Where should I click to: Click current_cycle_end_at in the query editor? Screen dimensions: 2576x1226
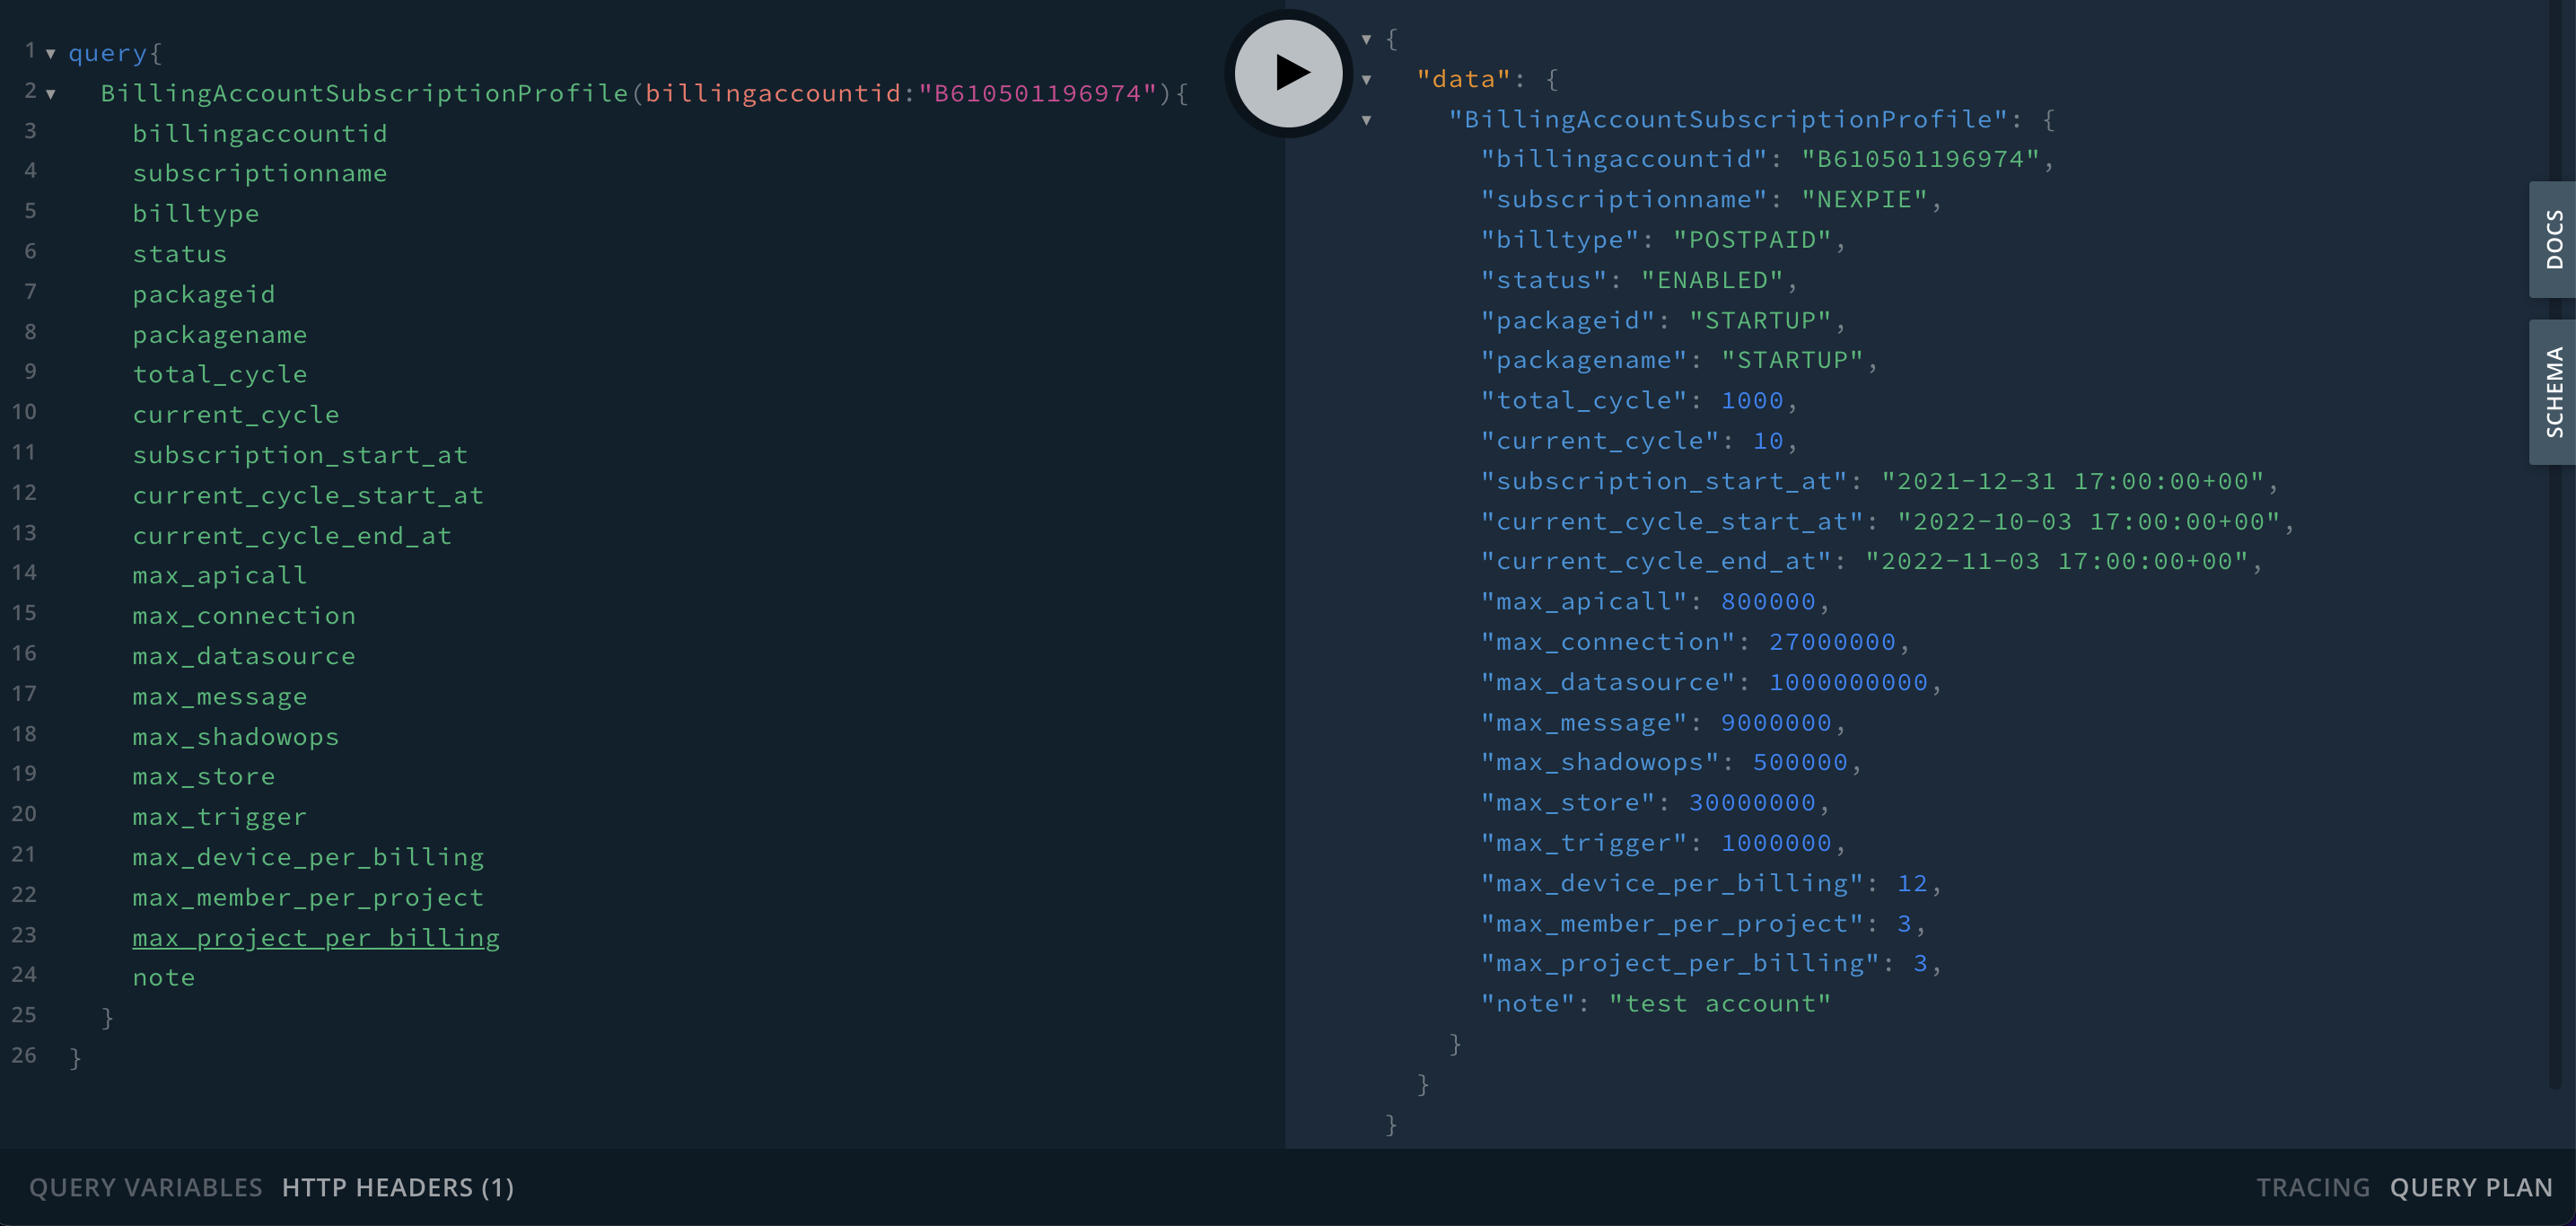click(292, 536)
